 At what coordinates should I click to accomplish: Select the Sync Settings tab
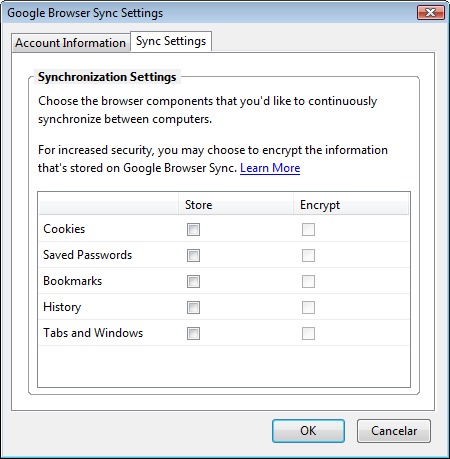click(x=171, y=41)
